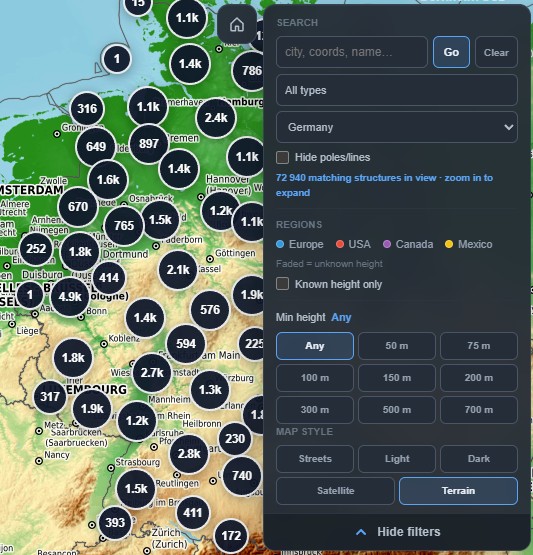Set minimum height to 500 m
The image size is (533, 555).
[x=397, y=410]
